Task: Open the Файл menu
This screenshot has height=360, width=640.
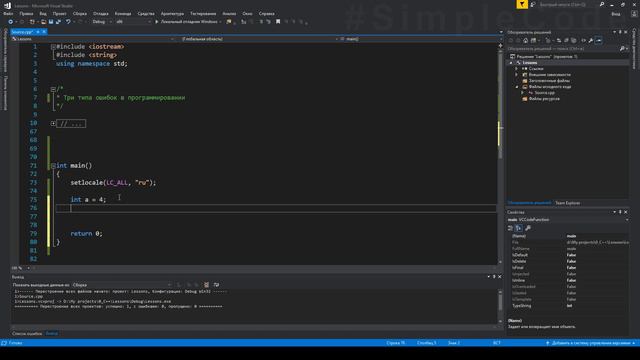Action: pos(8,14)
